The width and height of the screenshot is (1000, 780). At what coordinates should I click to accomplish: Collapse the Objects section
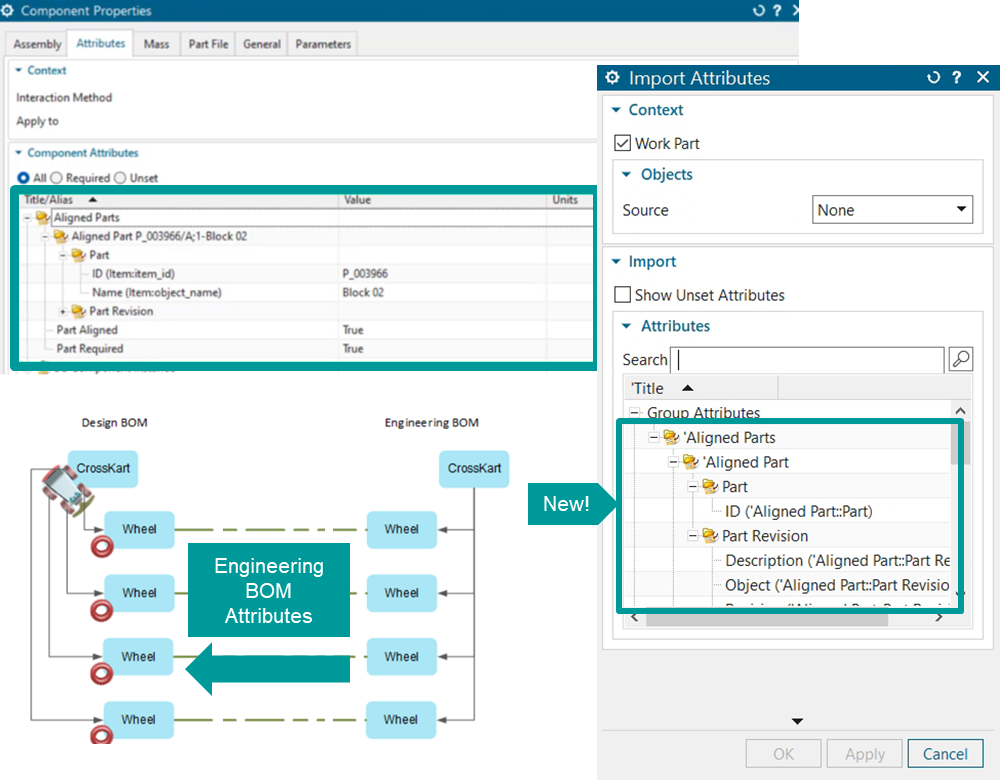pos(627,174)
